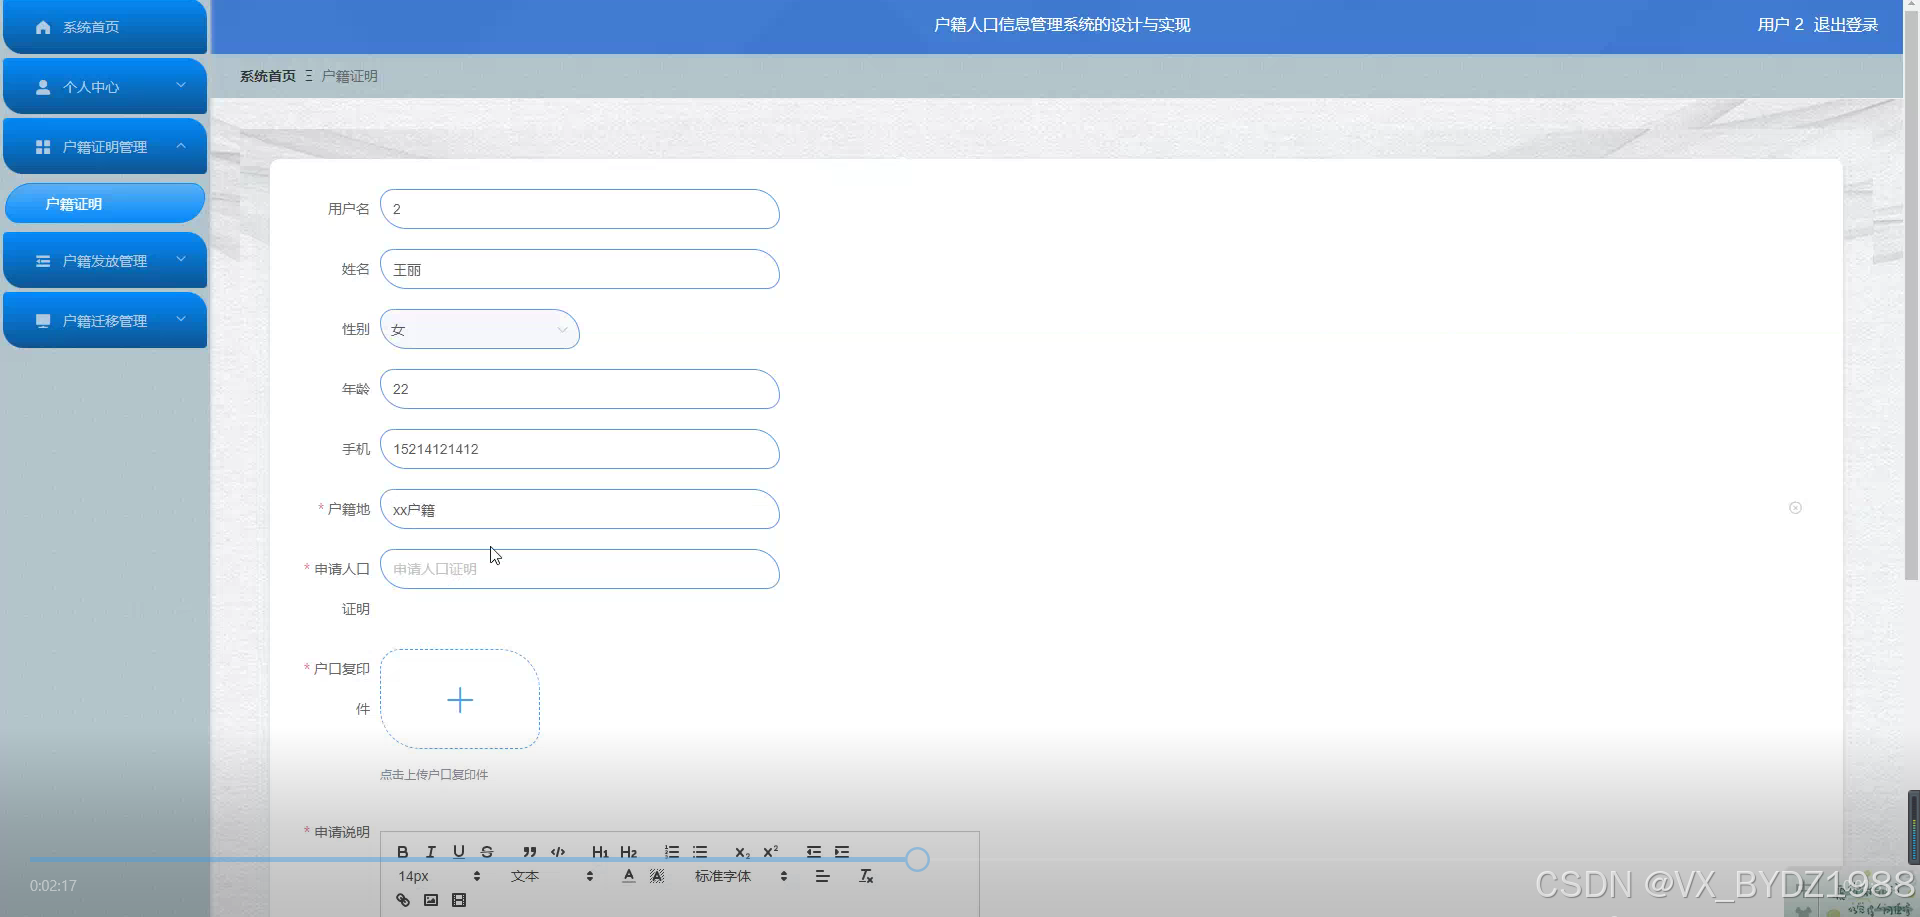This screenshot has height=917, width=1920.
Task: Click the small circular icon at right edge
Action: [x=1795, y=508]
